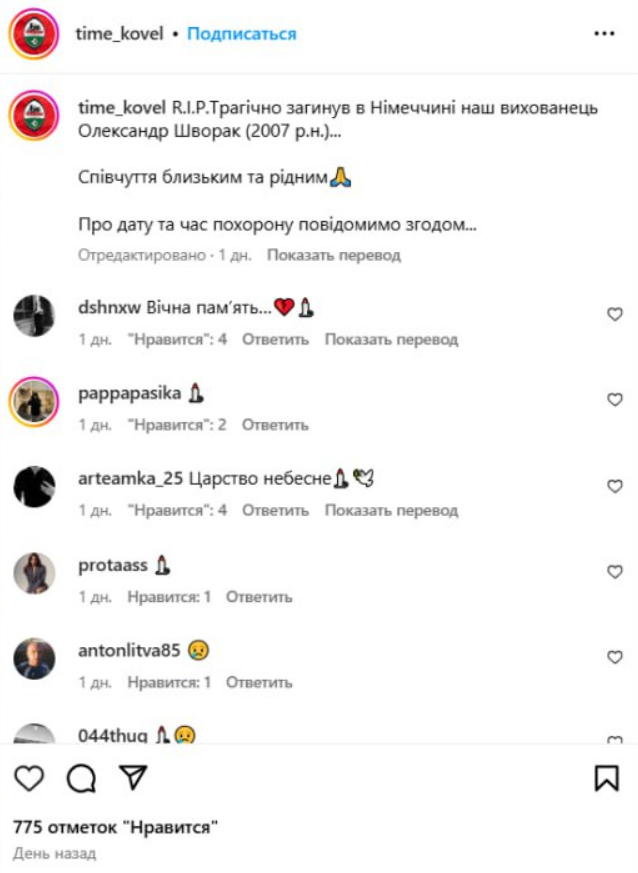Image resolution: width=638 pixels, height=873 pixels.
Task: Reply to protaass's comment
Action: pos(259,597)
